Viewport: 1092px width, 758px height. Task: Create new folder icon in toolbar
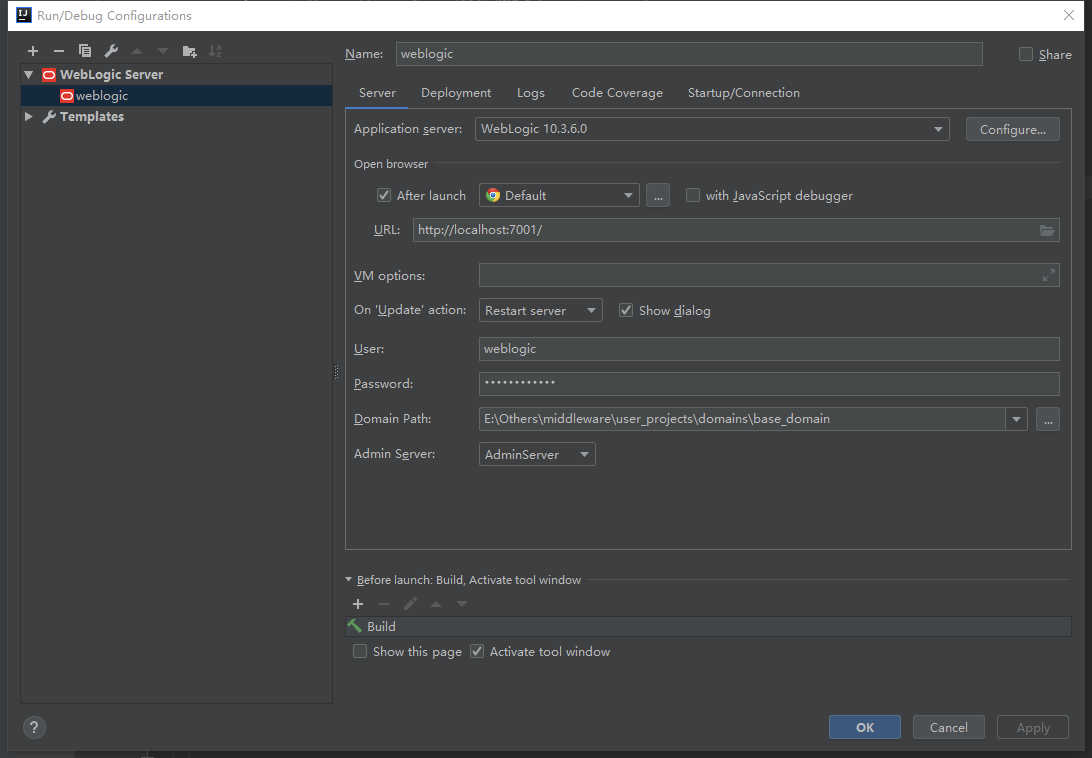tap(189, 51)
